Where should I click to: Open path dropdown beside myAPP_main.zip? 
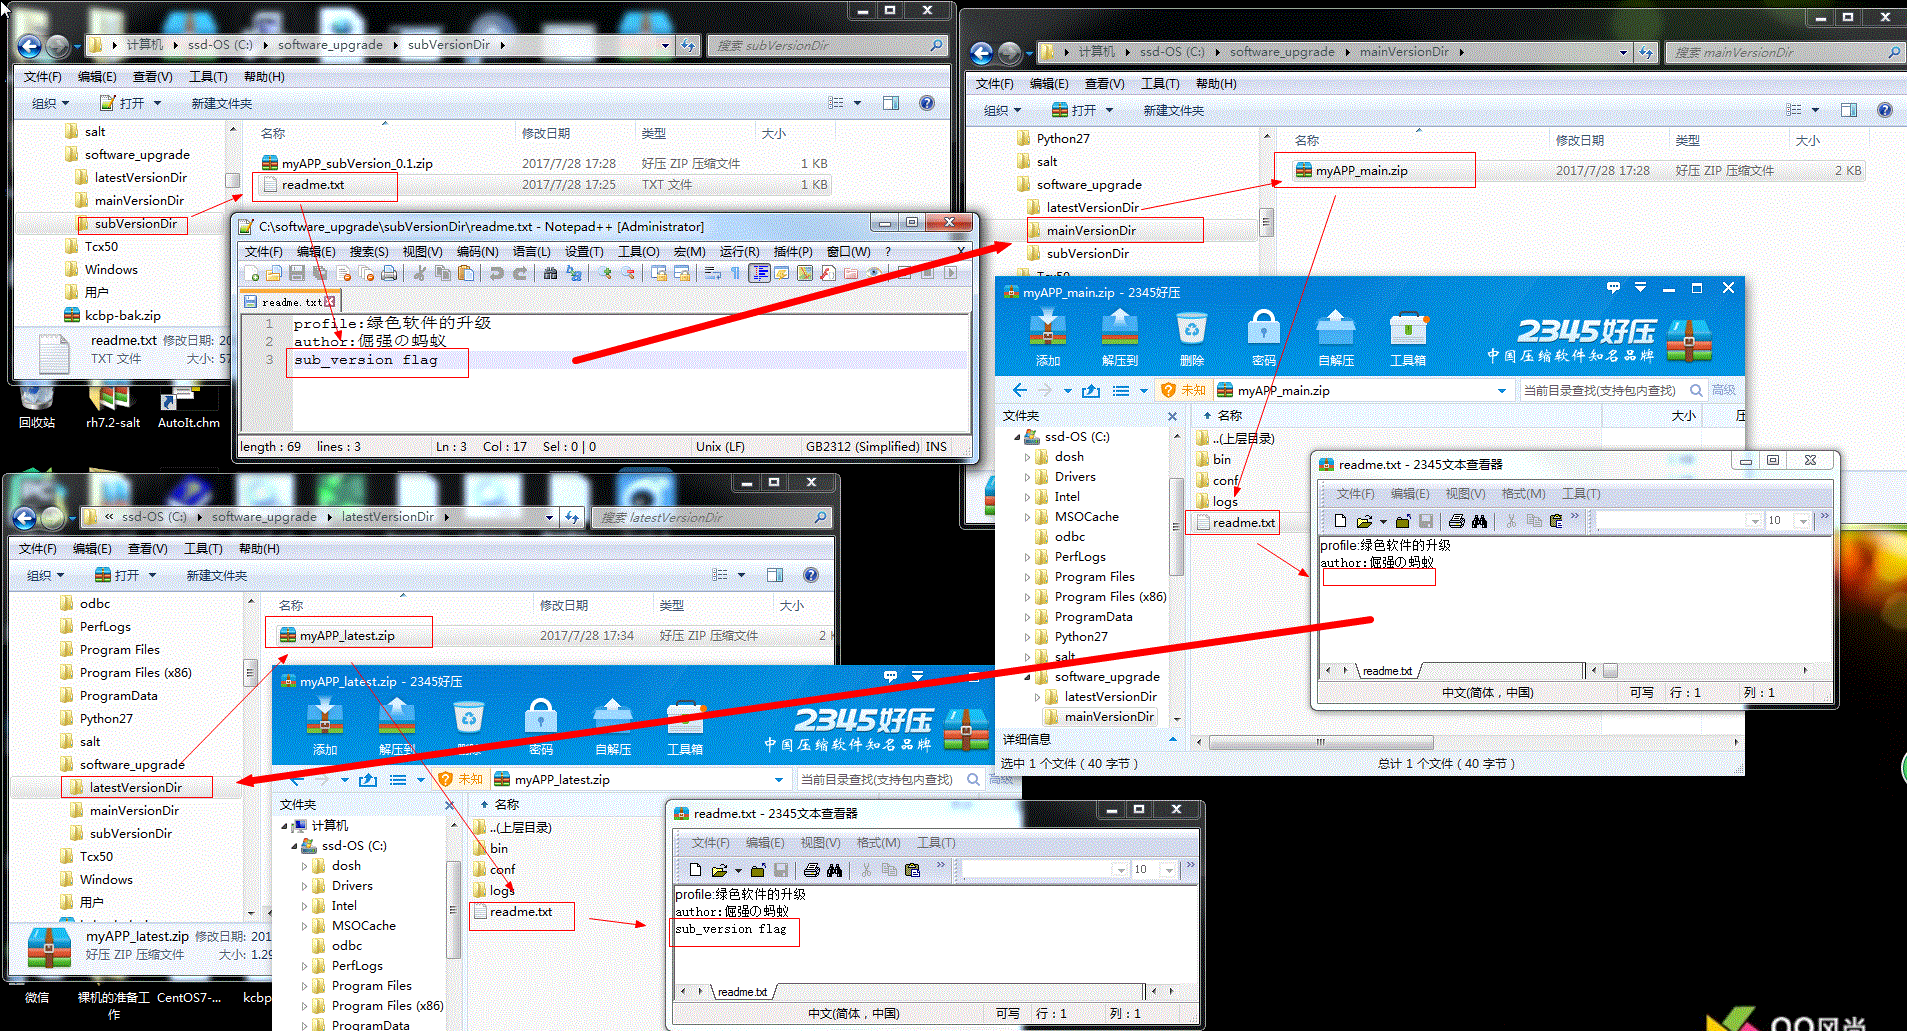coord(1501,390)
